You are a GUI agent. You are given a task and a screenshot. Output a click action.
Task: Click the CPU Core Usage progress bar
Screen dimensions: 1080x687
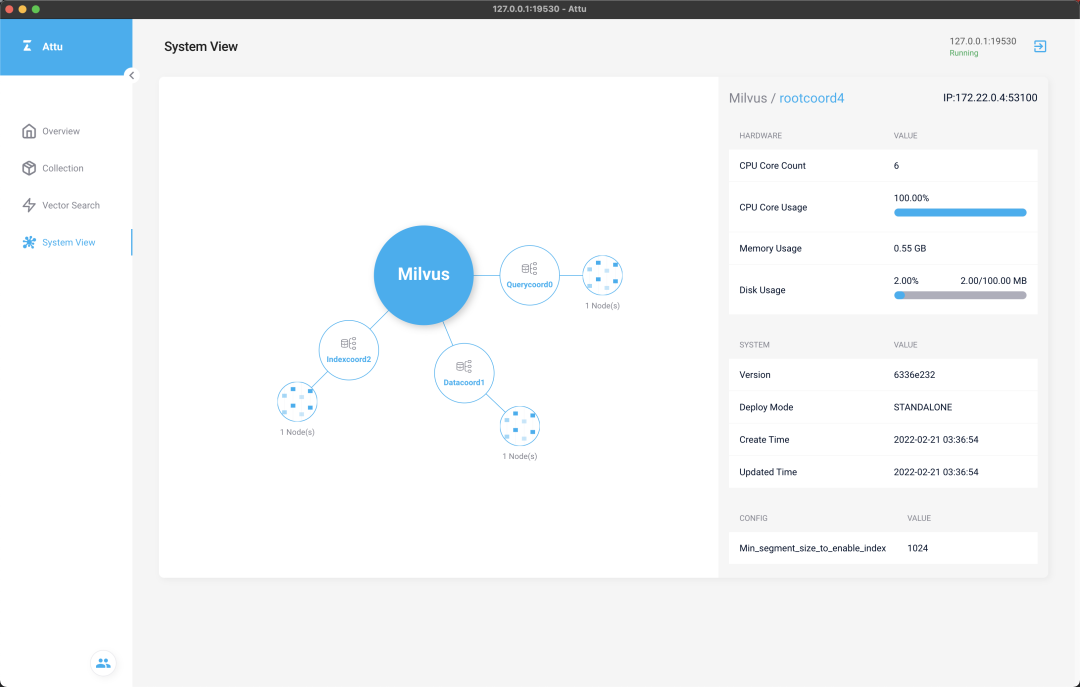960,213
